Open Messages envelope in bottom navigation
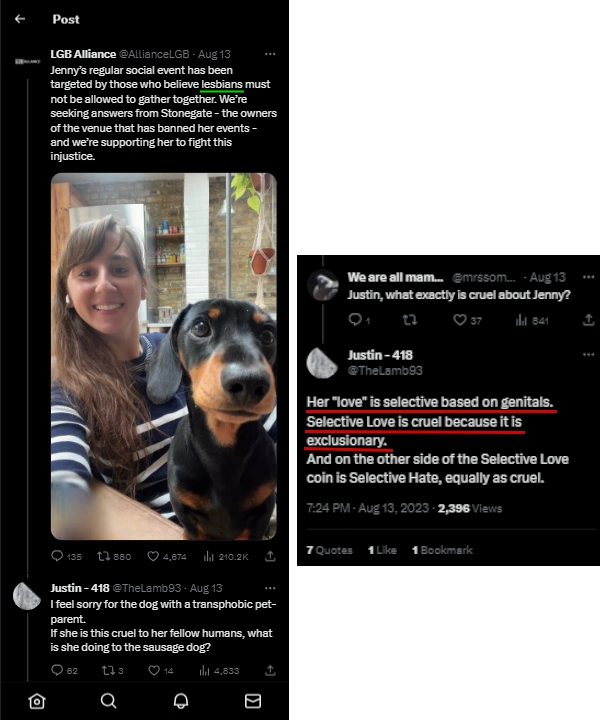 (253, 701)
